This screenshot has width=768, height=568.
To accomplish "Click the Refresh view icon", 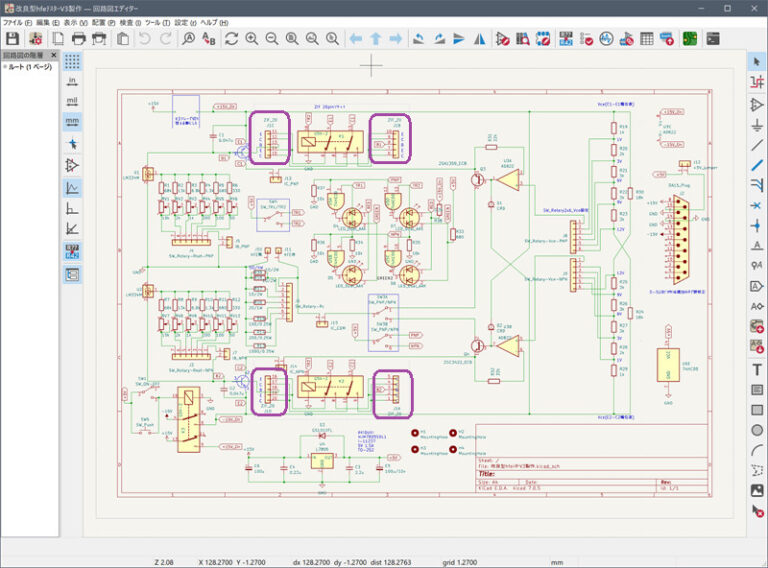I will coord(231,39).
